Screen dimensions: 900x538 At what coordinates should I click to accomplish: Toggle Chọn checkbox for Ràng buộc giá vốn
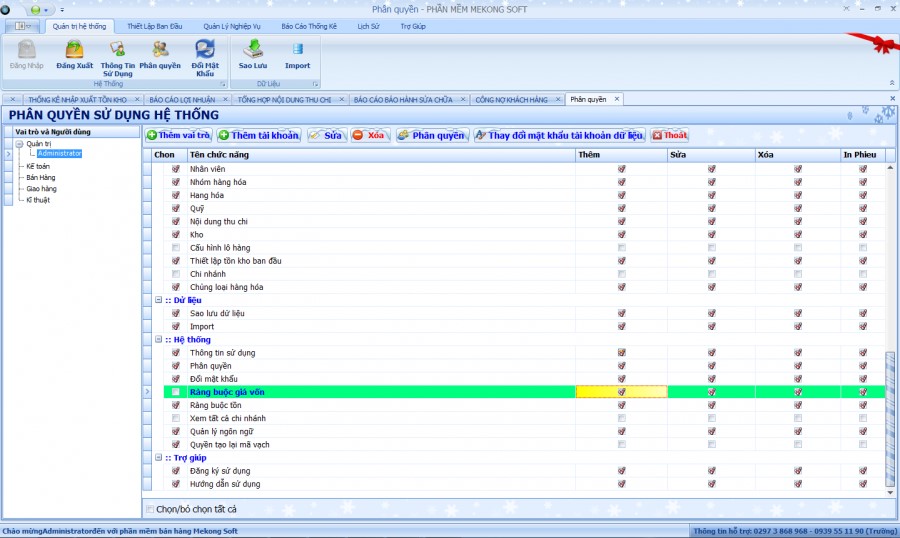176,392
